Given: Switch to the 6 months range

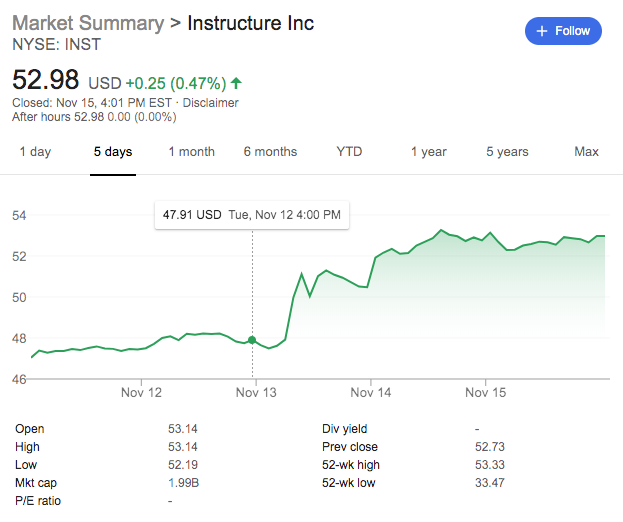Looking at the screenshot, I should (270, 152).
